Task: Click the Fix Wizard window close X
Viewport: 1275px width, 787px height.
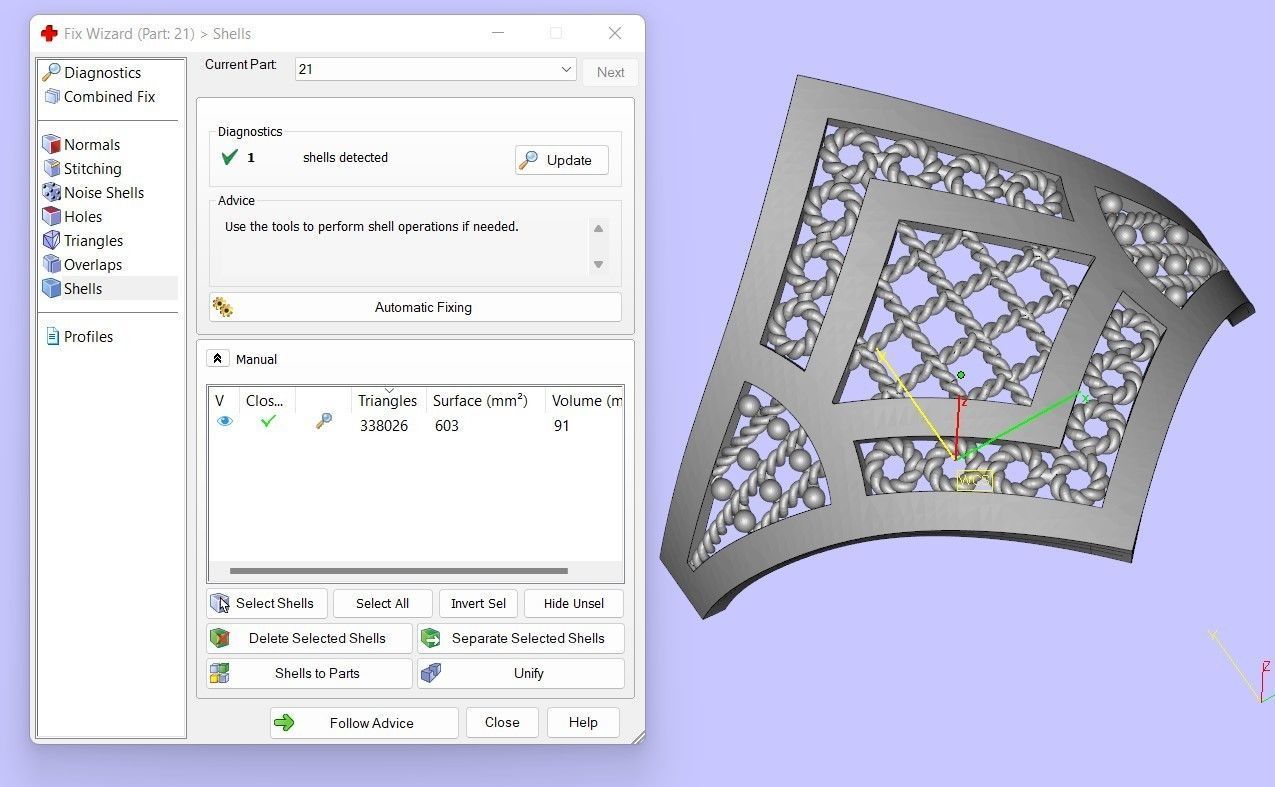Action: pyautogui.click(x=615, y=33)
